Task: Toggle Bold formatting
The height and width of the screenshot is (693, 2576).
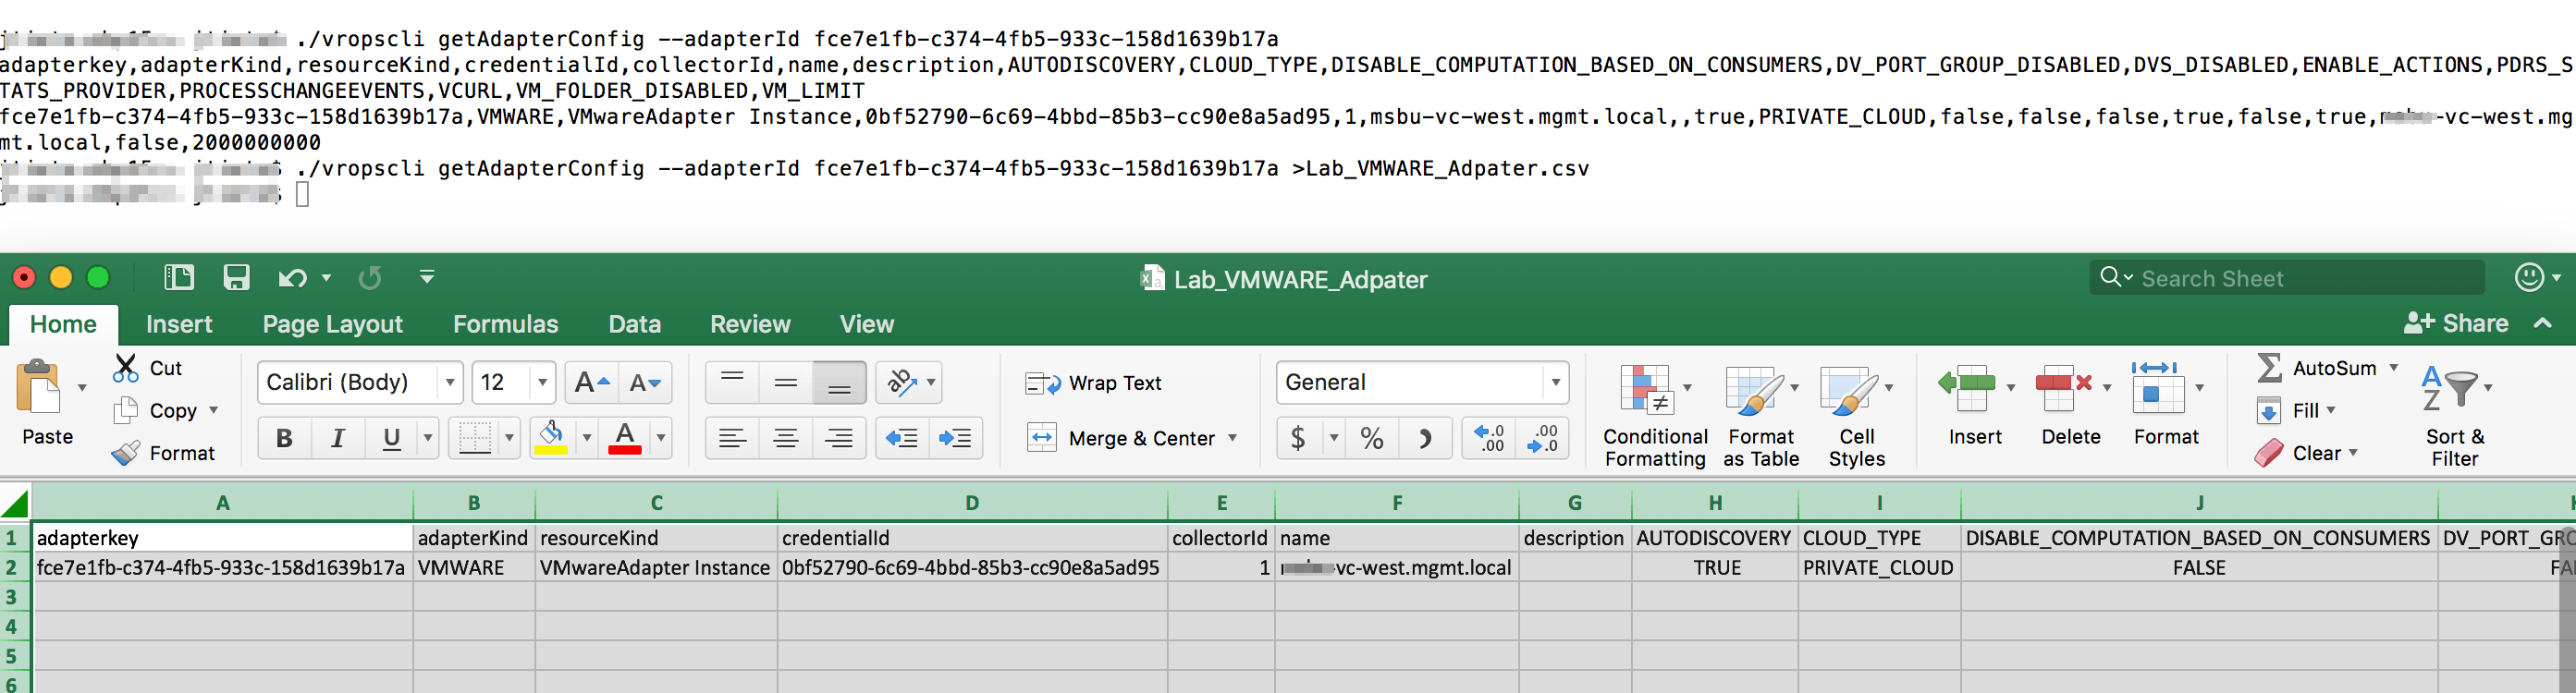Action: [284, 438]
